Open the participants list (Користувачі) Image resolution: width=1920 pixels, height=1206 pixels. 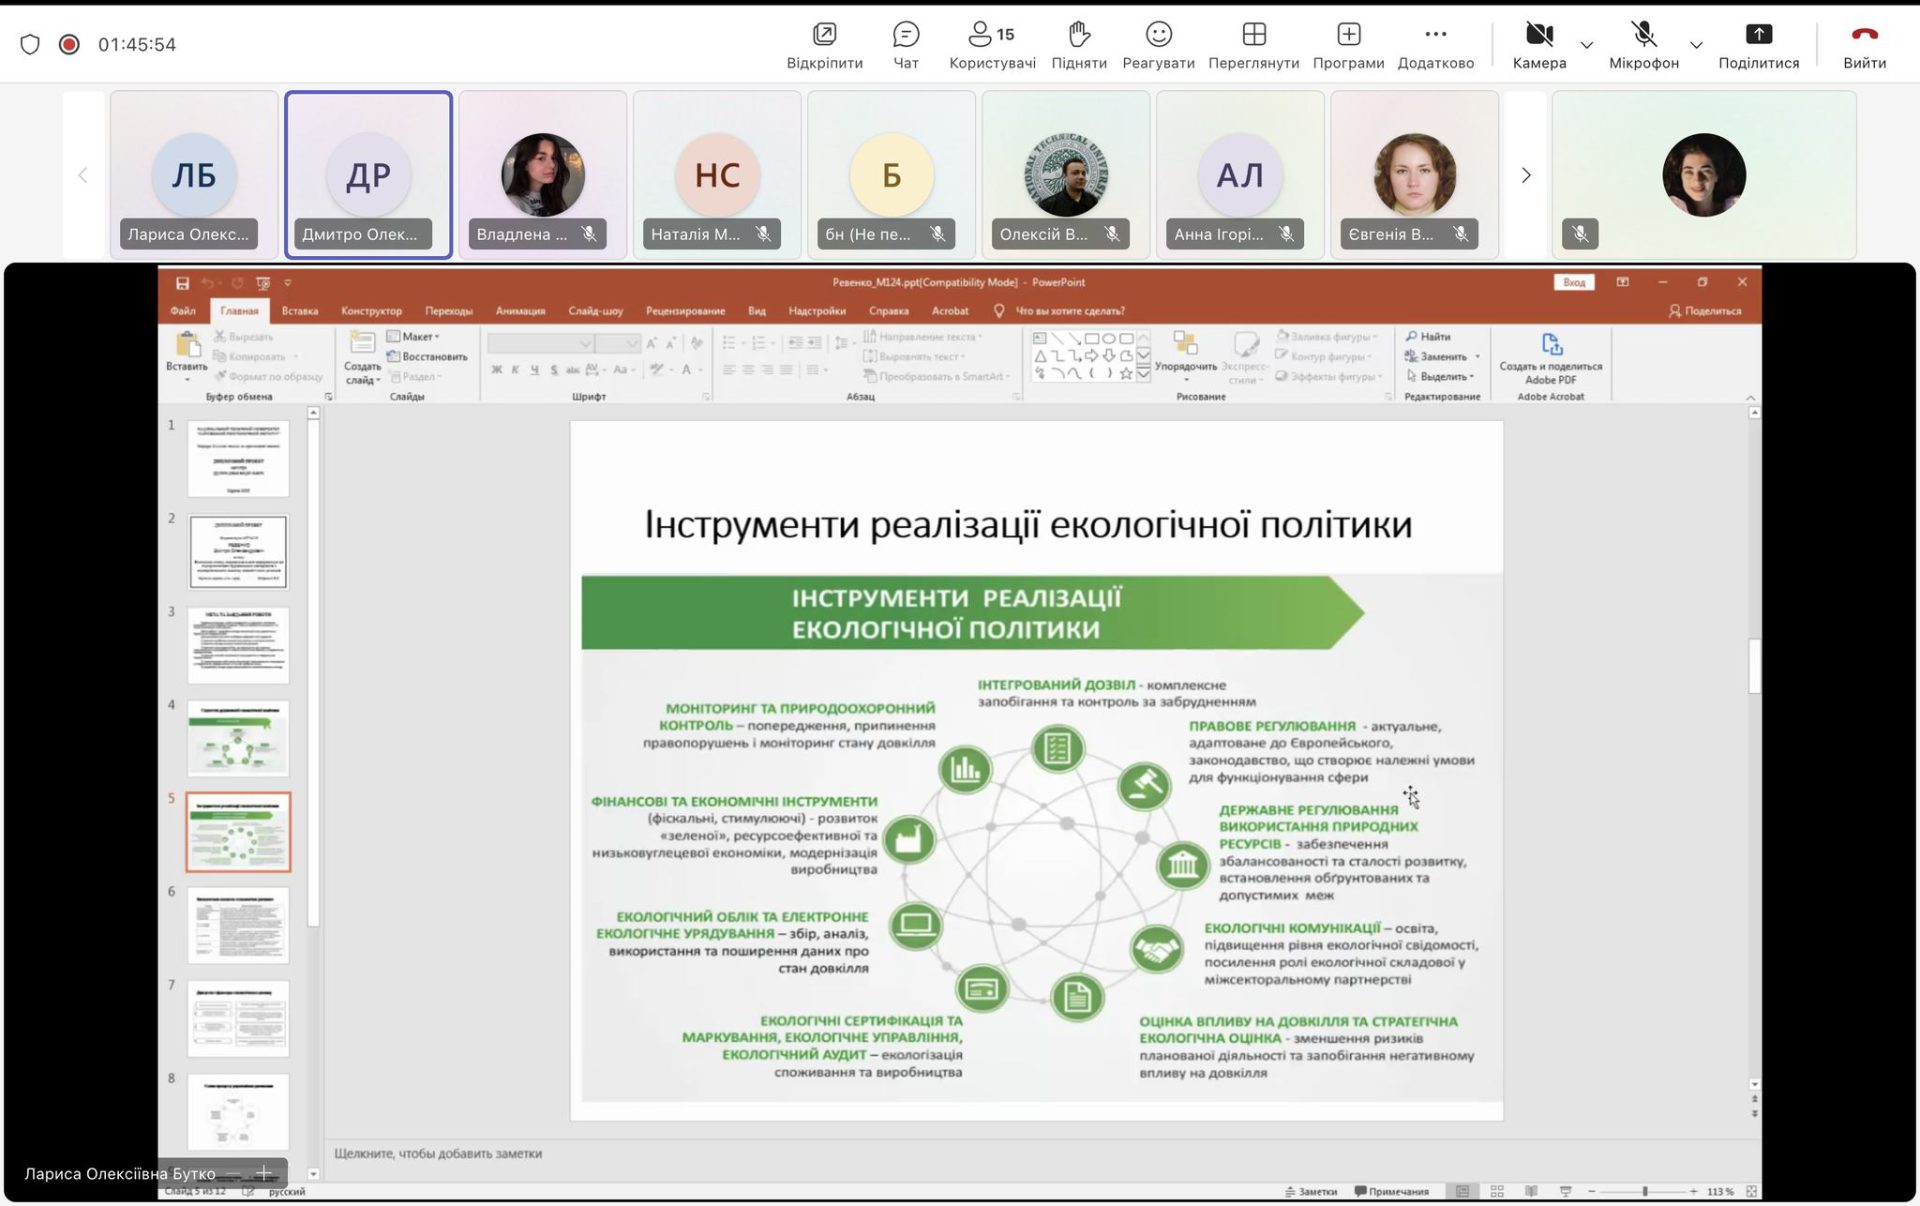[x=991, y=45]
